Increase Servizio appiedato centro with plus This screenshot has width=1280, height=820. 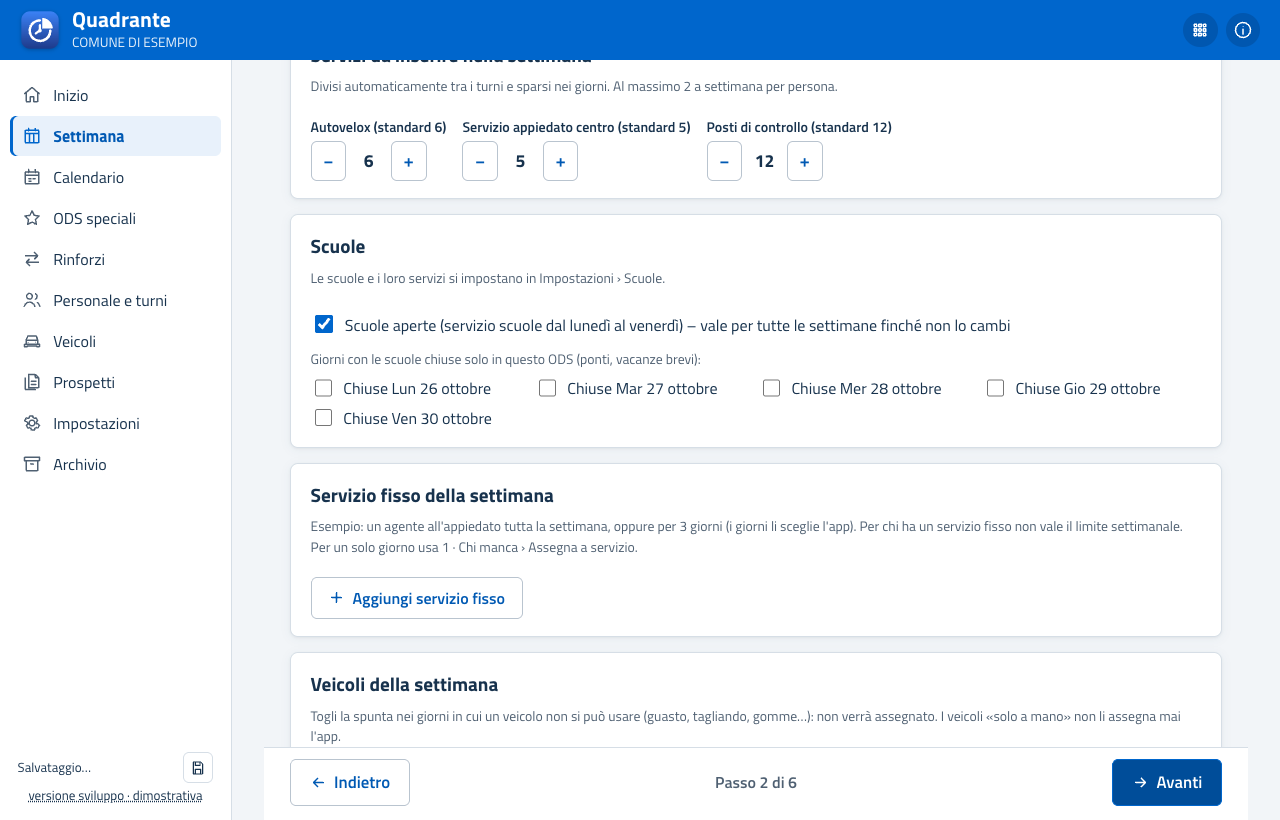point(560,161)
